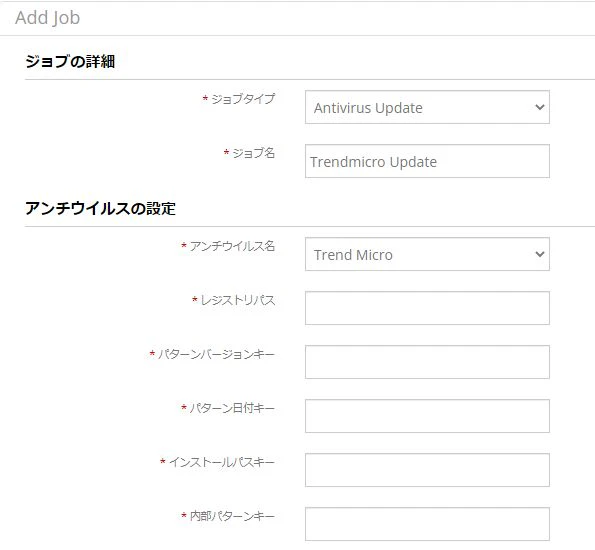Click the アンチウイルスの設定 section heading
The image size is (595, 550).
click(x=100, y=208)
